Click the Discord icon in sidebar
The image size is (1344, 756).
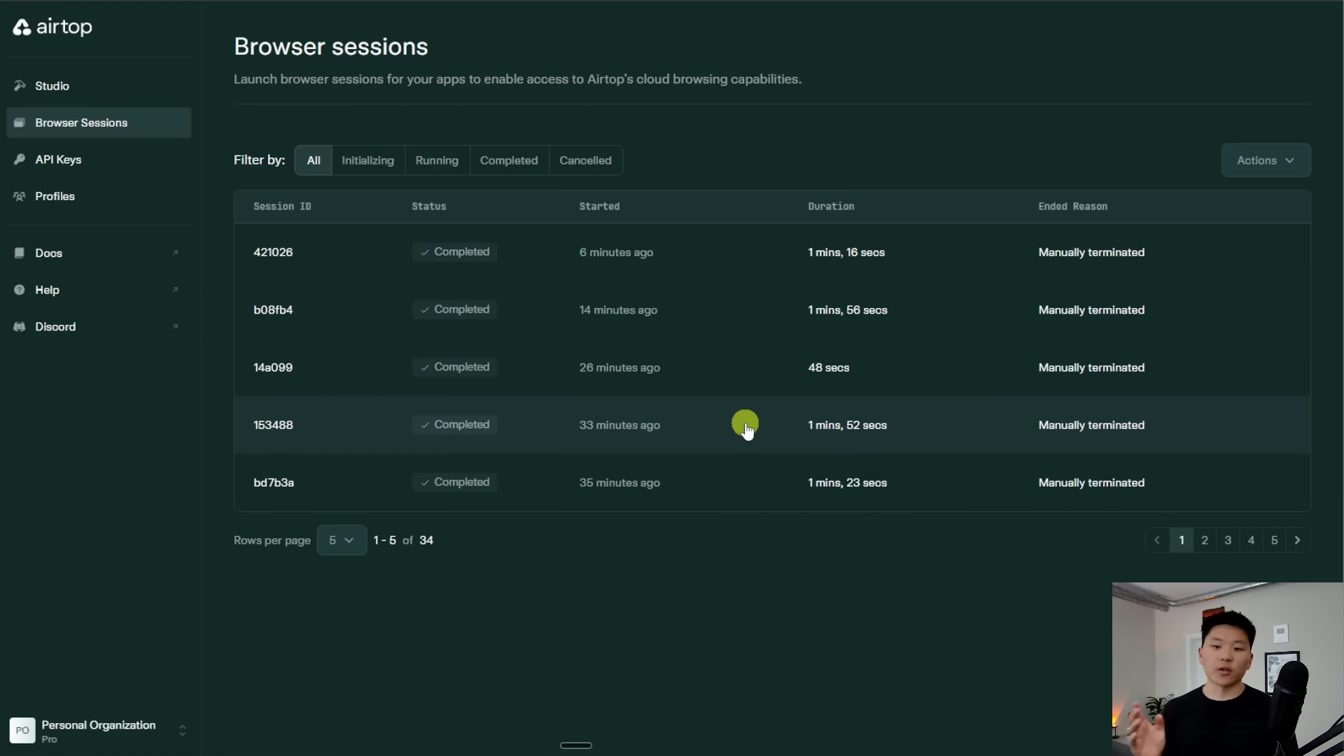[x=19, y=327]
